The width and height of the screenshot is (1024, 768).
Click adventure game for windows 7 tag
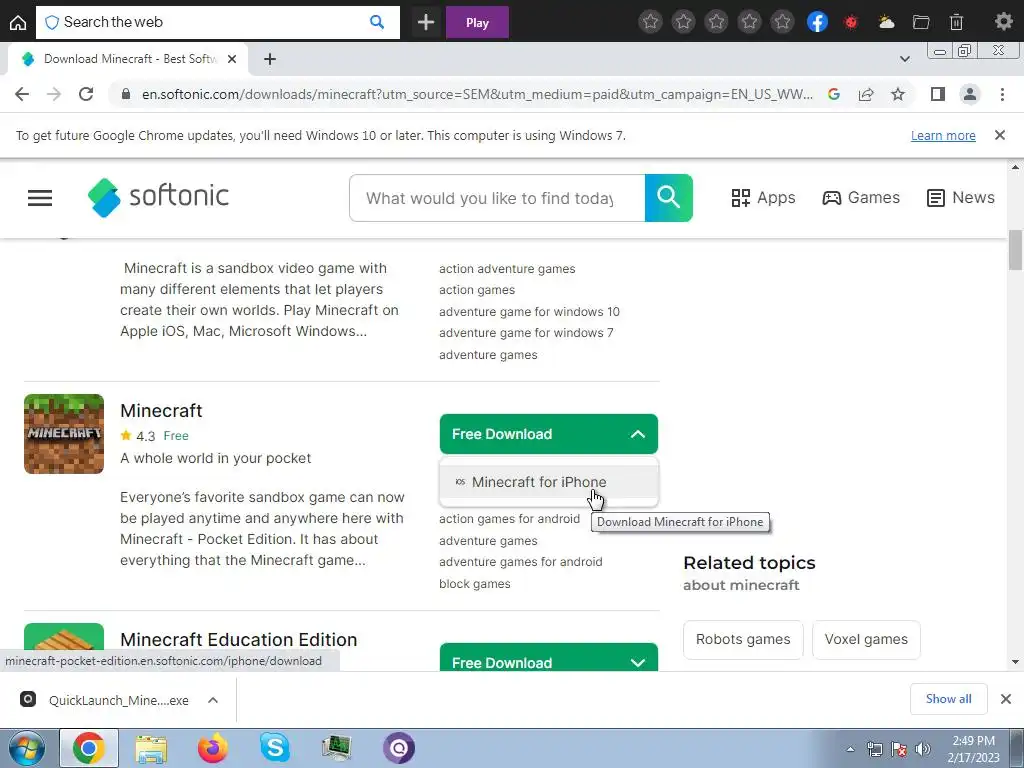pos(526,332)
